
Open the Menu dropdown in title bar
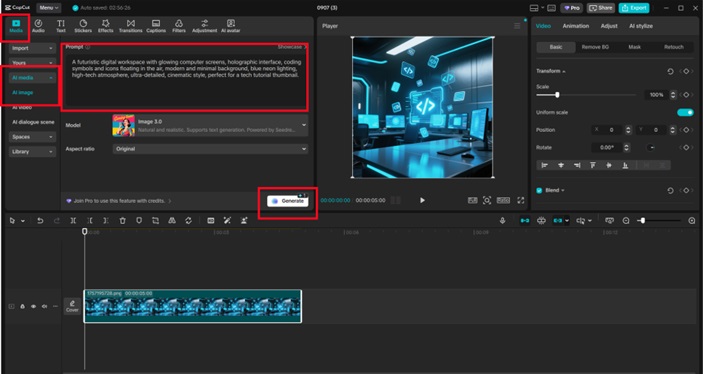[x=49, y=8]
